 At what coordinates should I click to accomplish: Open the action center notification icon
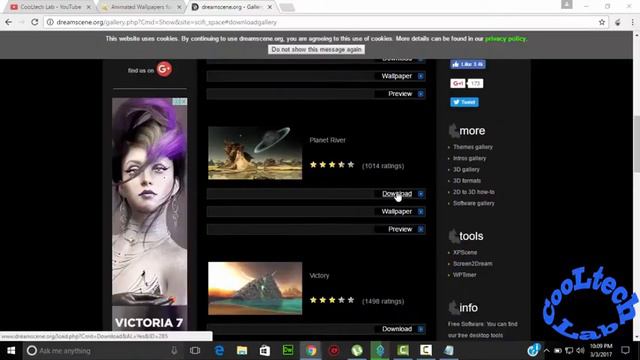[625, 351]
